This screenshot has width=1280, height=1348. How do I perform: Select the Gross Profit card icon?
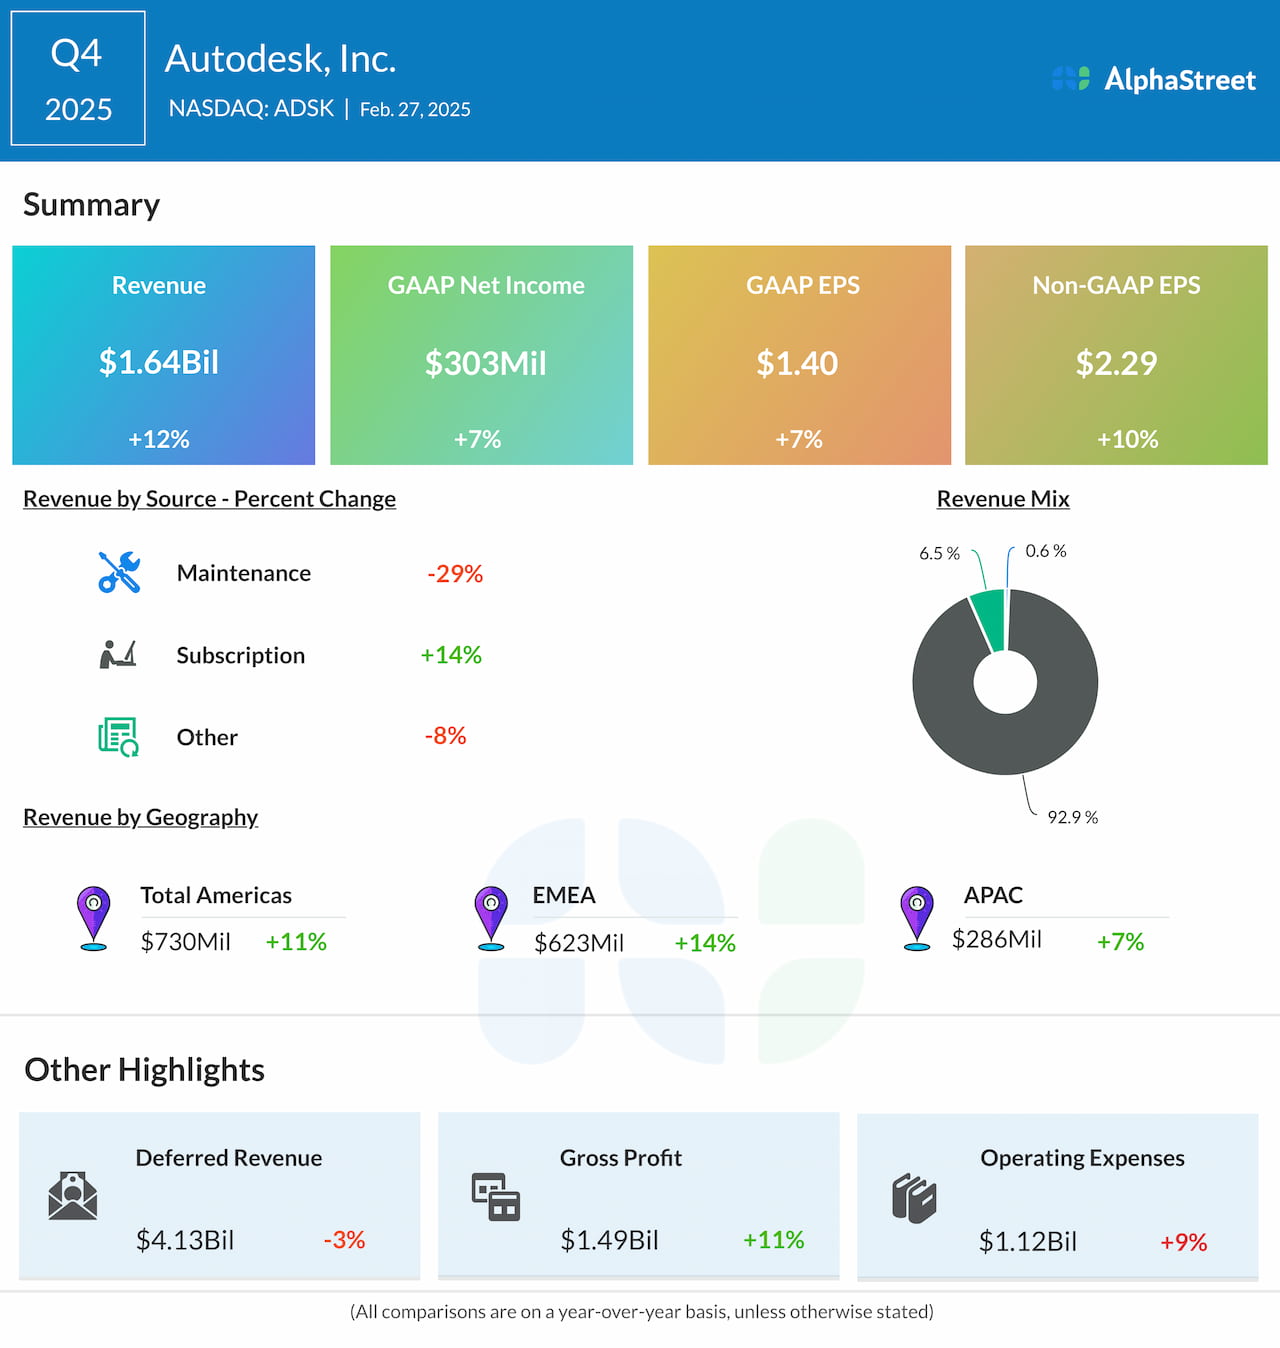[494, 1197]
